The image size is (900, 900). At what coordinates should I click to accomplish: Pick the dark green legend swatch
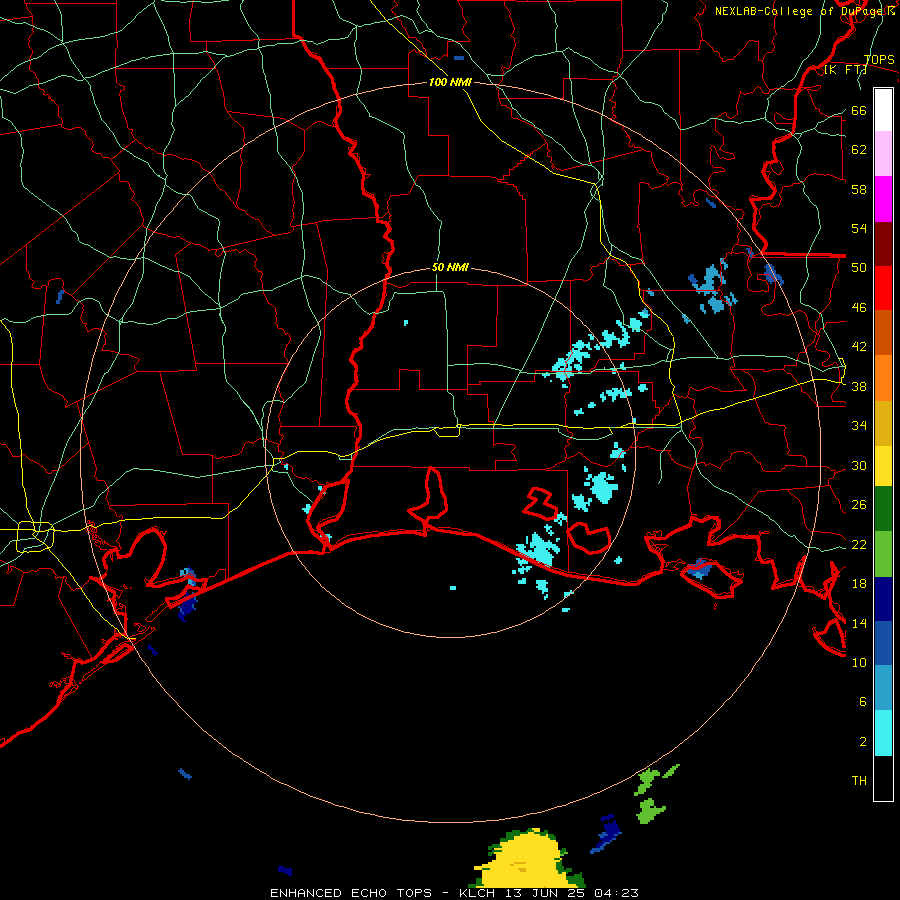883,509
